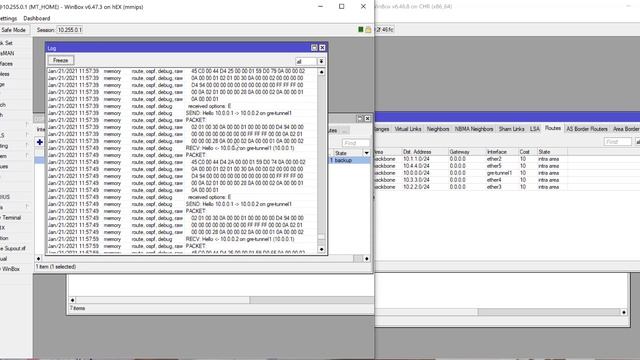
Task: Click the topic filter field showing 'all'
Action: (306, 61)
